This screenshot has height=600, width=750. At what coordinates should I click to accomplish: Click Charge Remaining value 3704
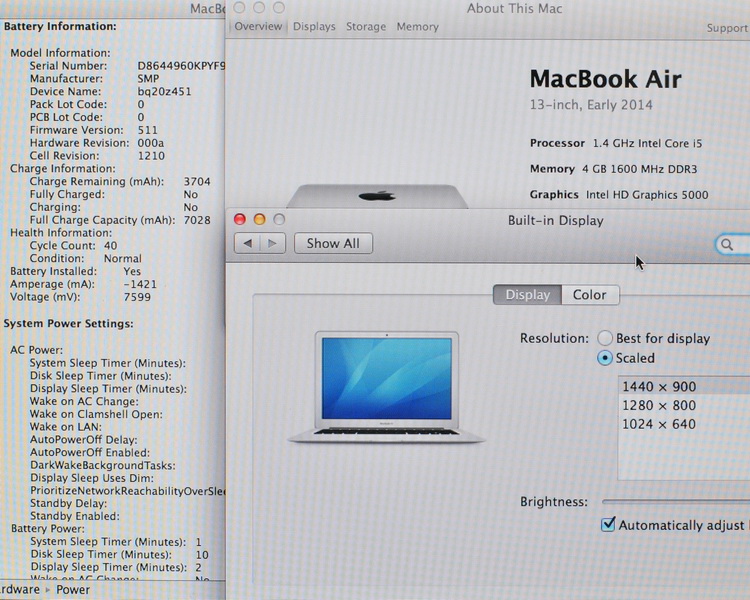(x=197, y=182)
